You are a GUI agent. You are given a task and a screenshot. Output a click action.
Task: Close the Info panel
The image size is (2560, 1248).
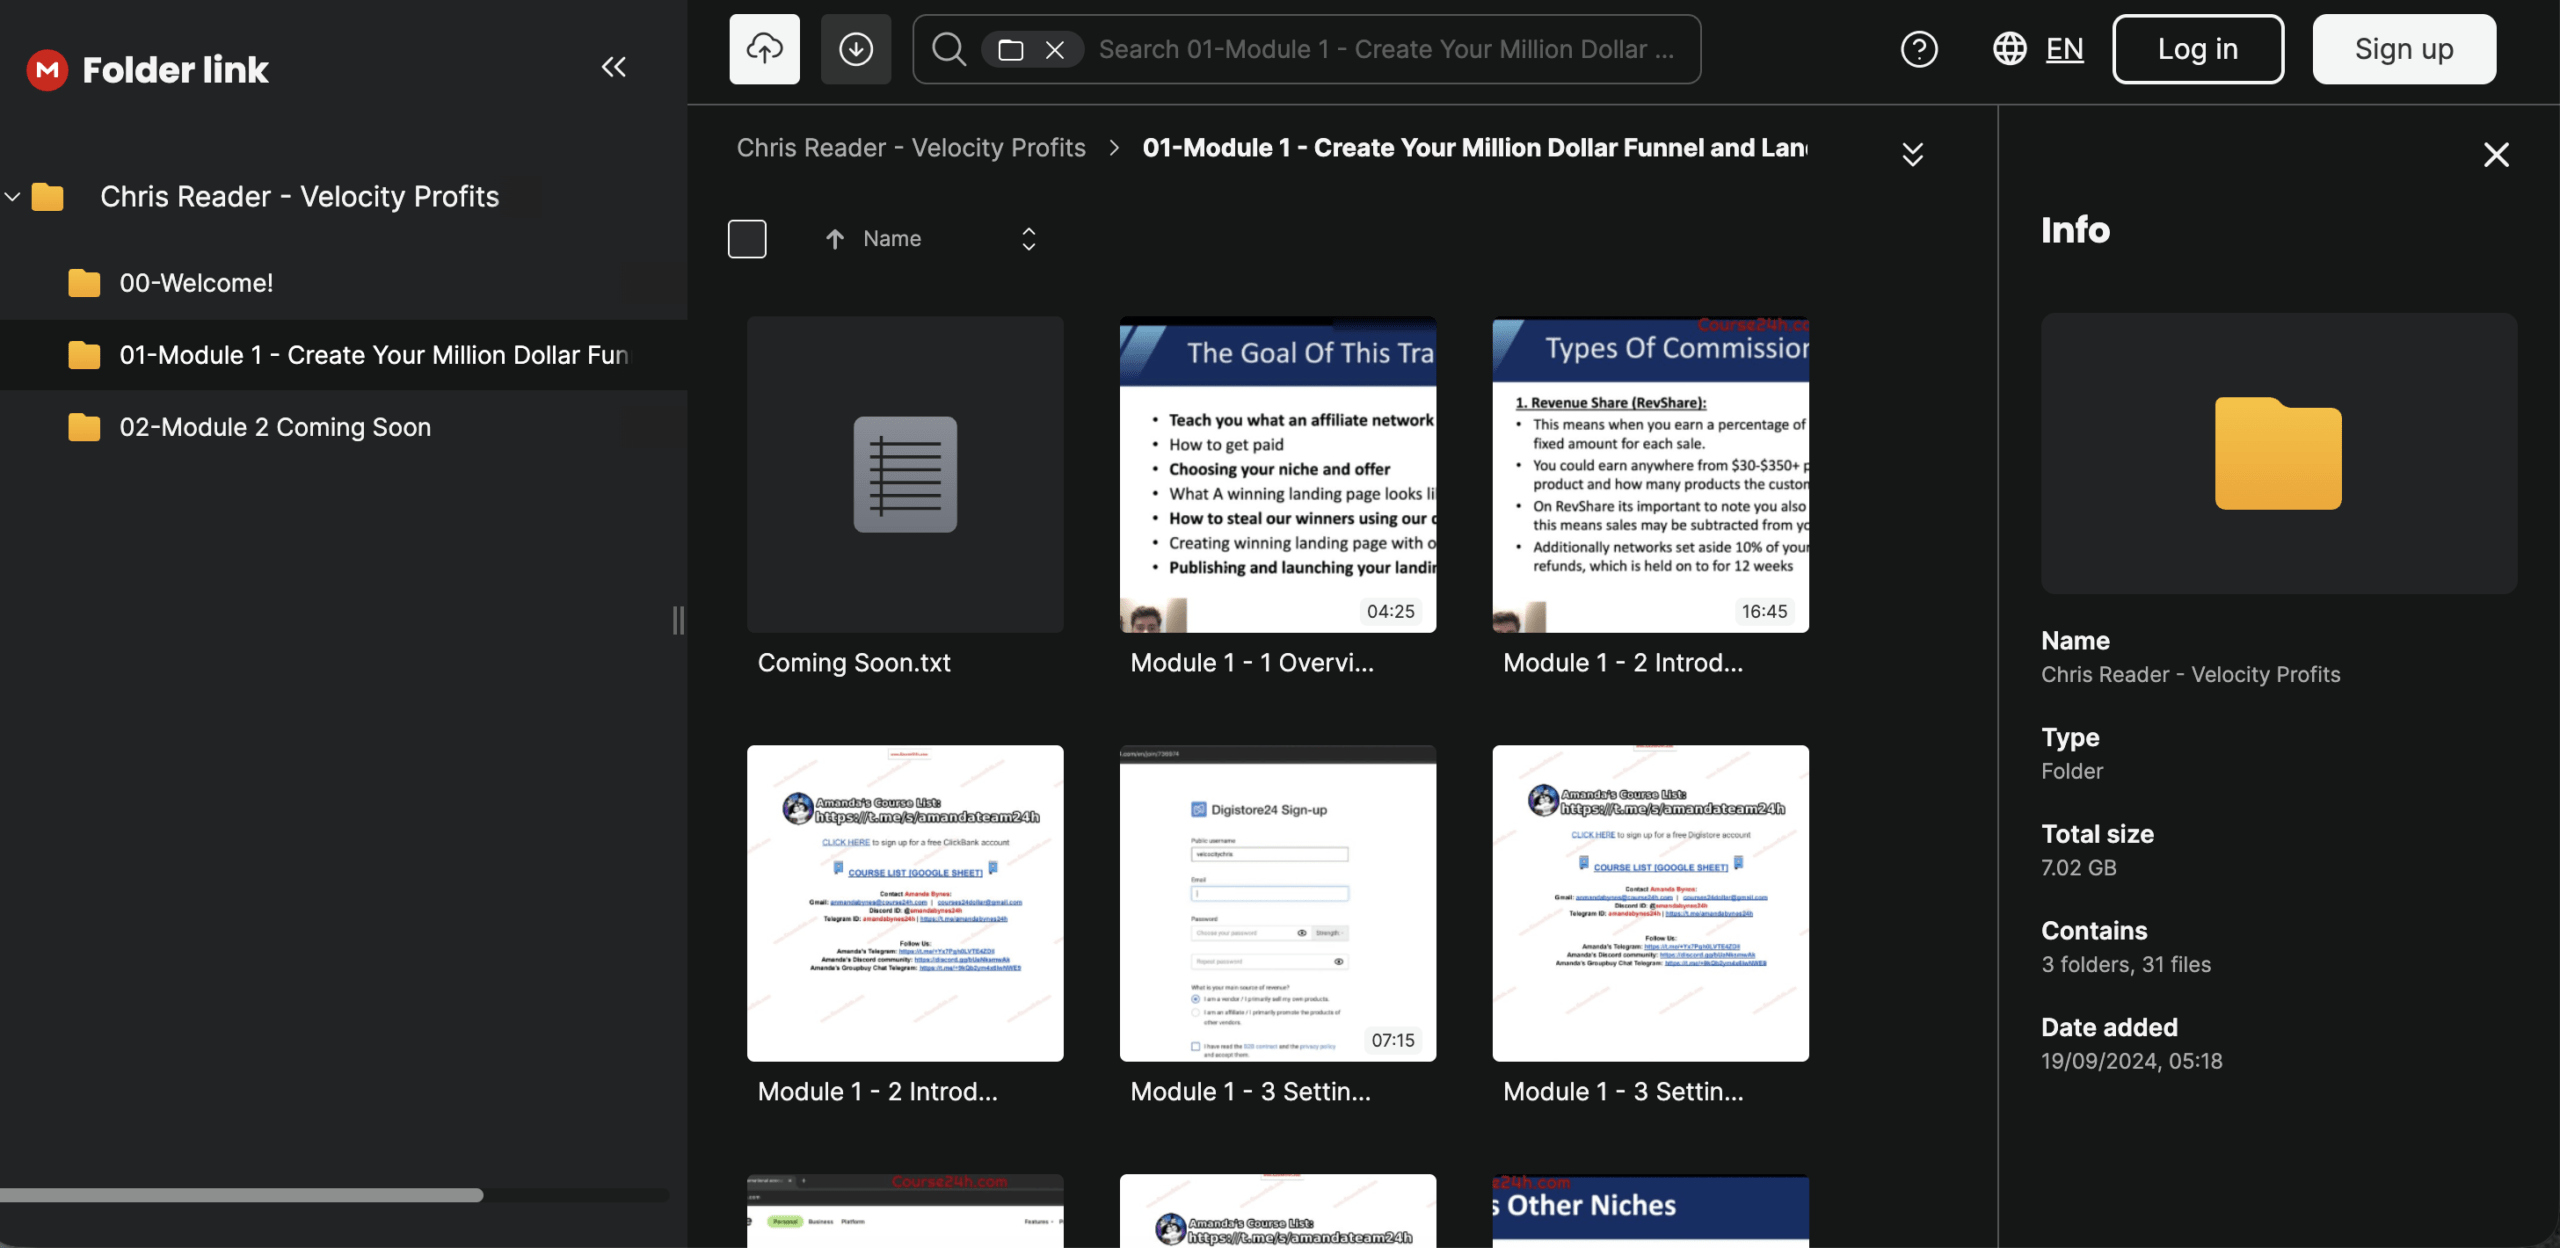tap(2496, 154)
